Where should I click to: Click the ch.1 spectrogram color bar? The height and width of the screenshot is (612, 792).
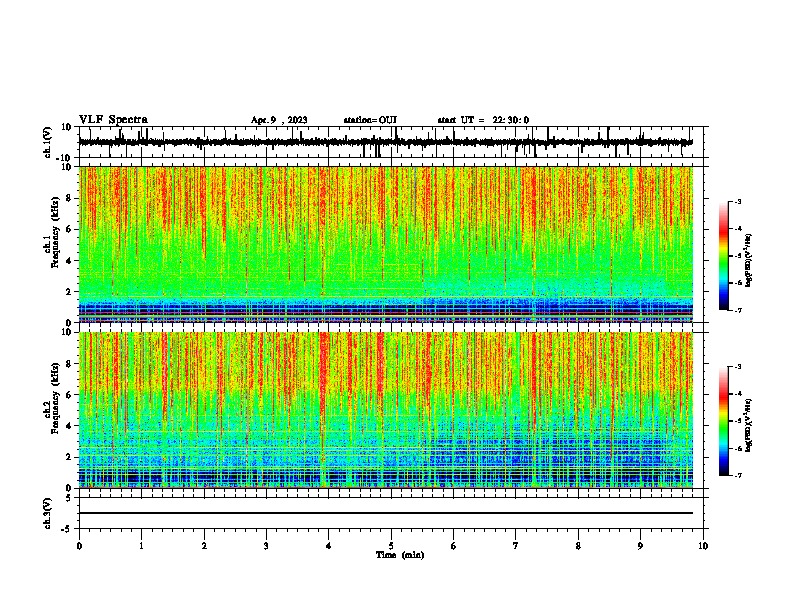pyautogui.click(x=724, y=256)
